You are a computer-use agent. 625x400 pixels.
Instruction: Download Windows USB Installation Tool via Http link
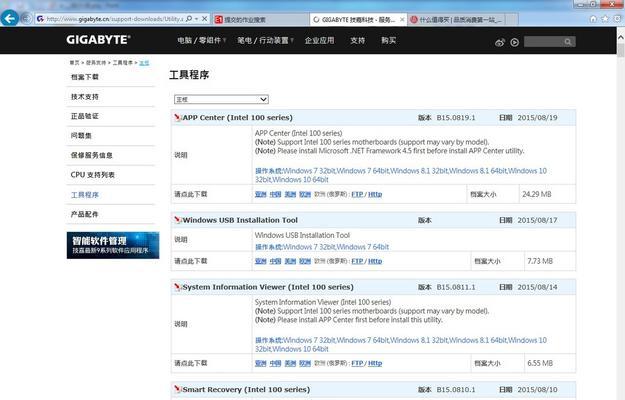[375, 261]
